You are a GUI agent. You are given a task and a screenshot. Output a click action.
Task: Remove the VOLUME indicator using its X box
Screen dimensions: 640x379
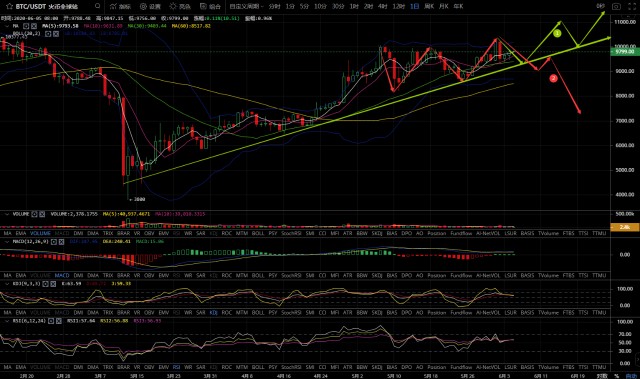[x=42, y=214]
